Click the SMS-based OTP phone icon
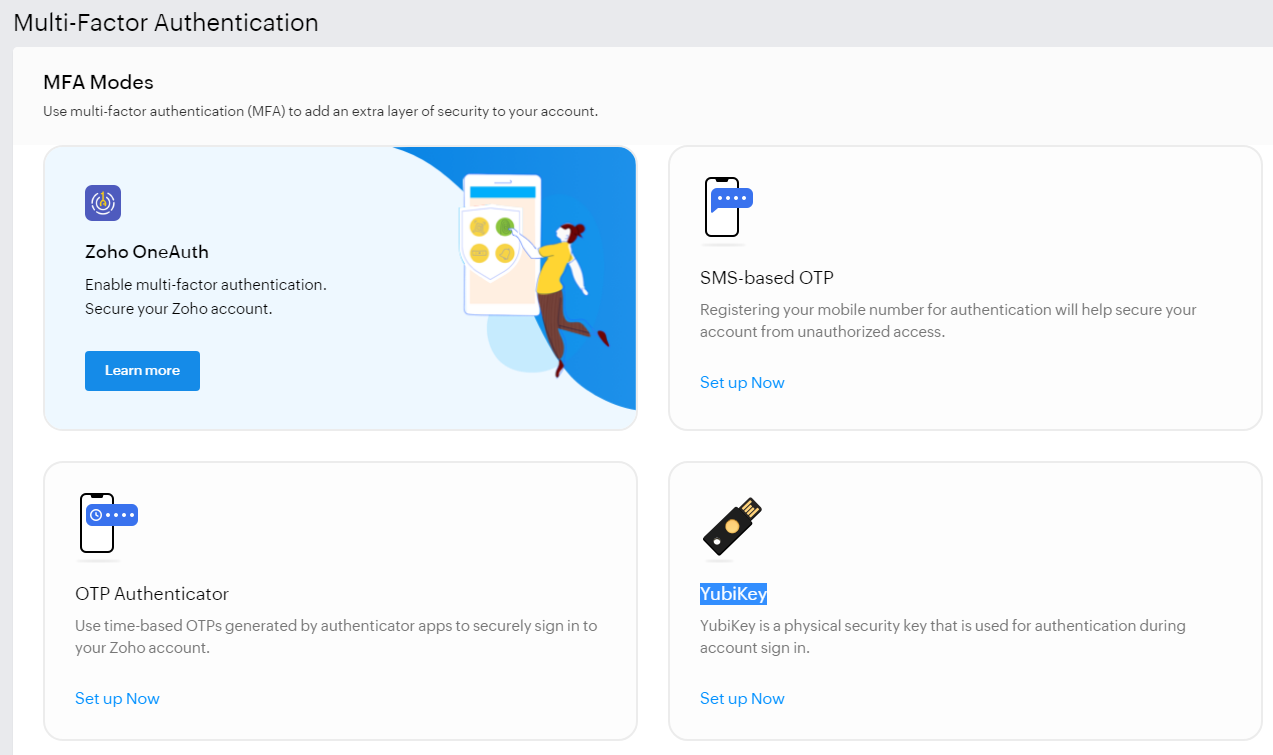 728,208
